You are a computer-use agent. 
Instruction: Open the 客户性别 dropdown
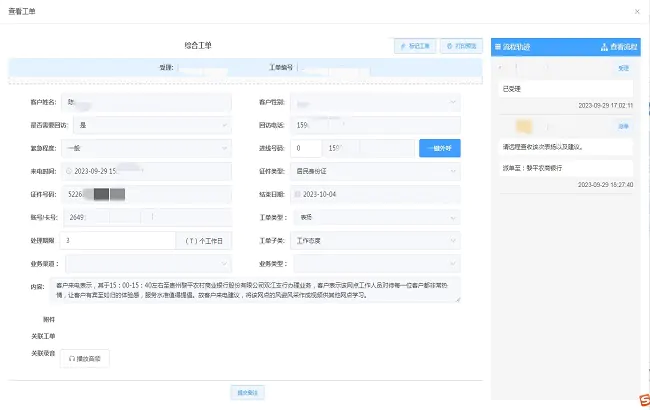[375, 102]
